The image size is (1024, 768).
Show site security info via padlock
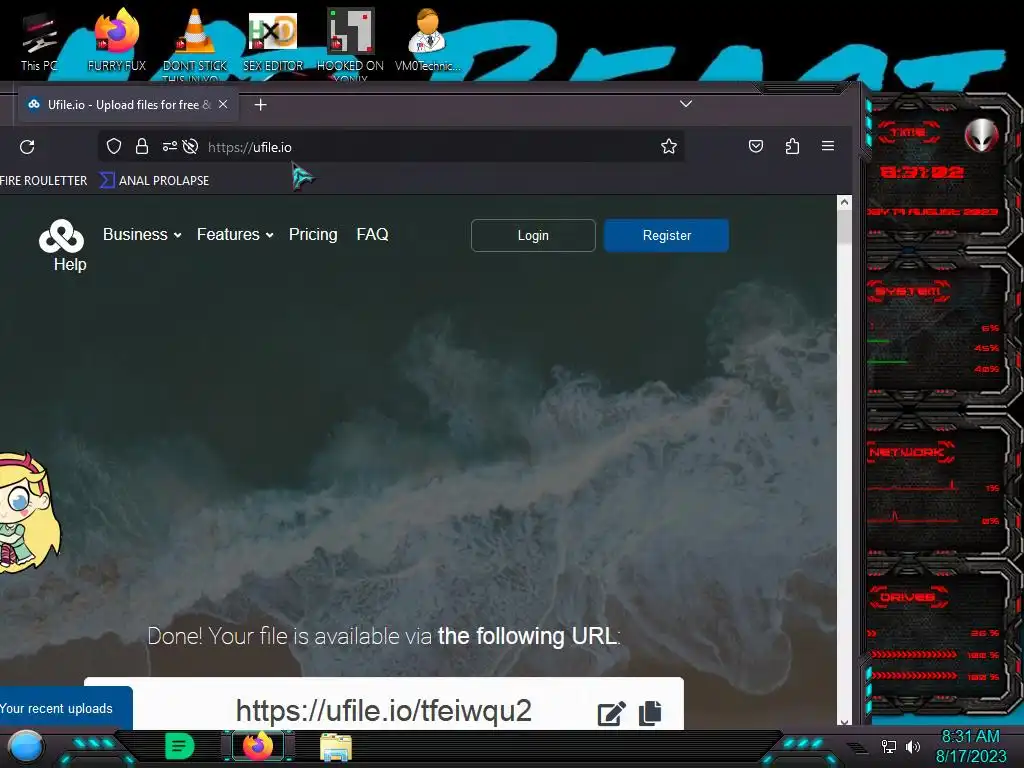pyautogui.click(x=142, y=146)
